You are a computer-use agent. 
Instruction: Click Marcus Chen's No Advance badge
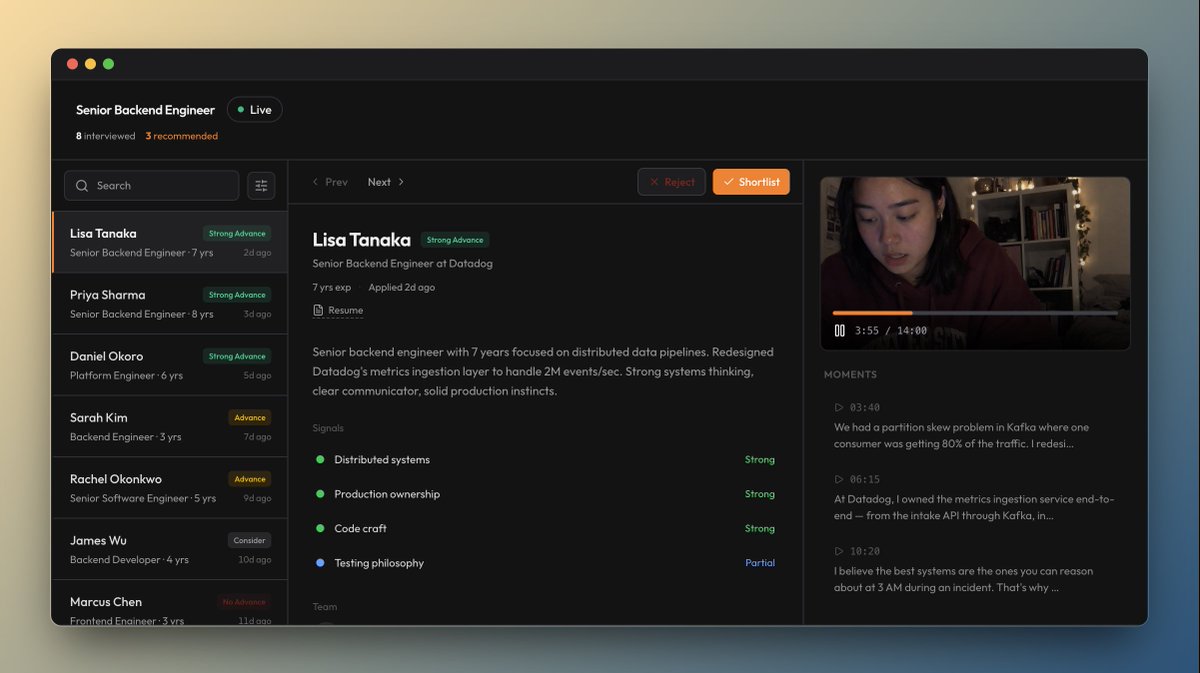(x=244, y=602)
